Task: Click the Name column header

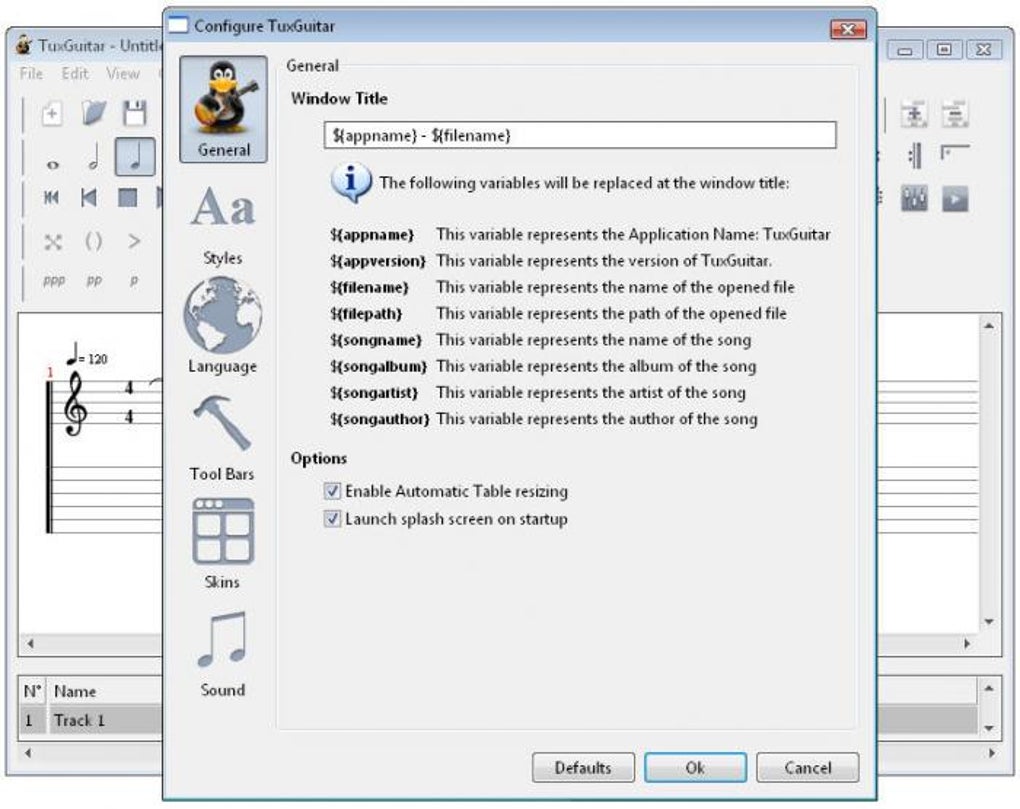Action: [x=104, y=691]
